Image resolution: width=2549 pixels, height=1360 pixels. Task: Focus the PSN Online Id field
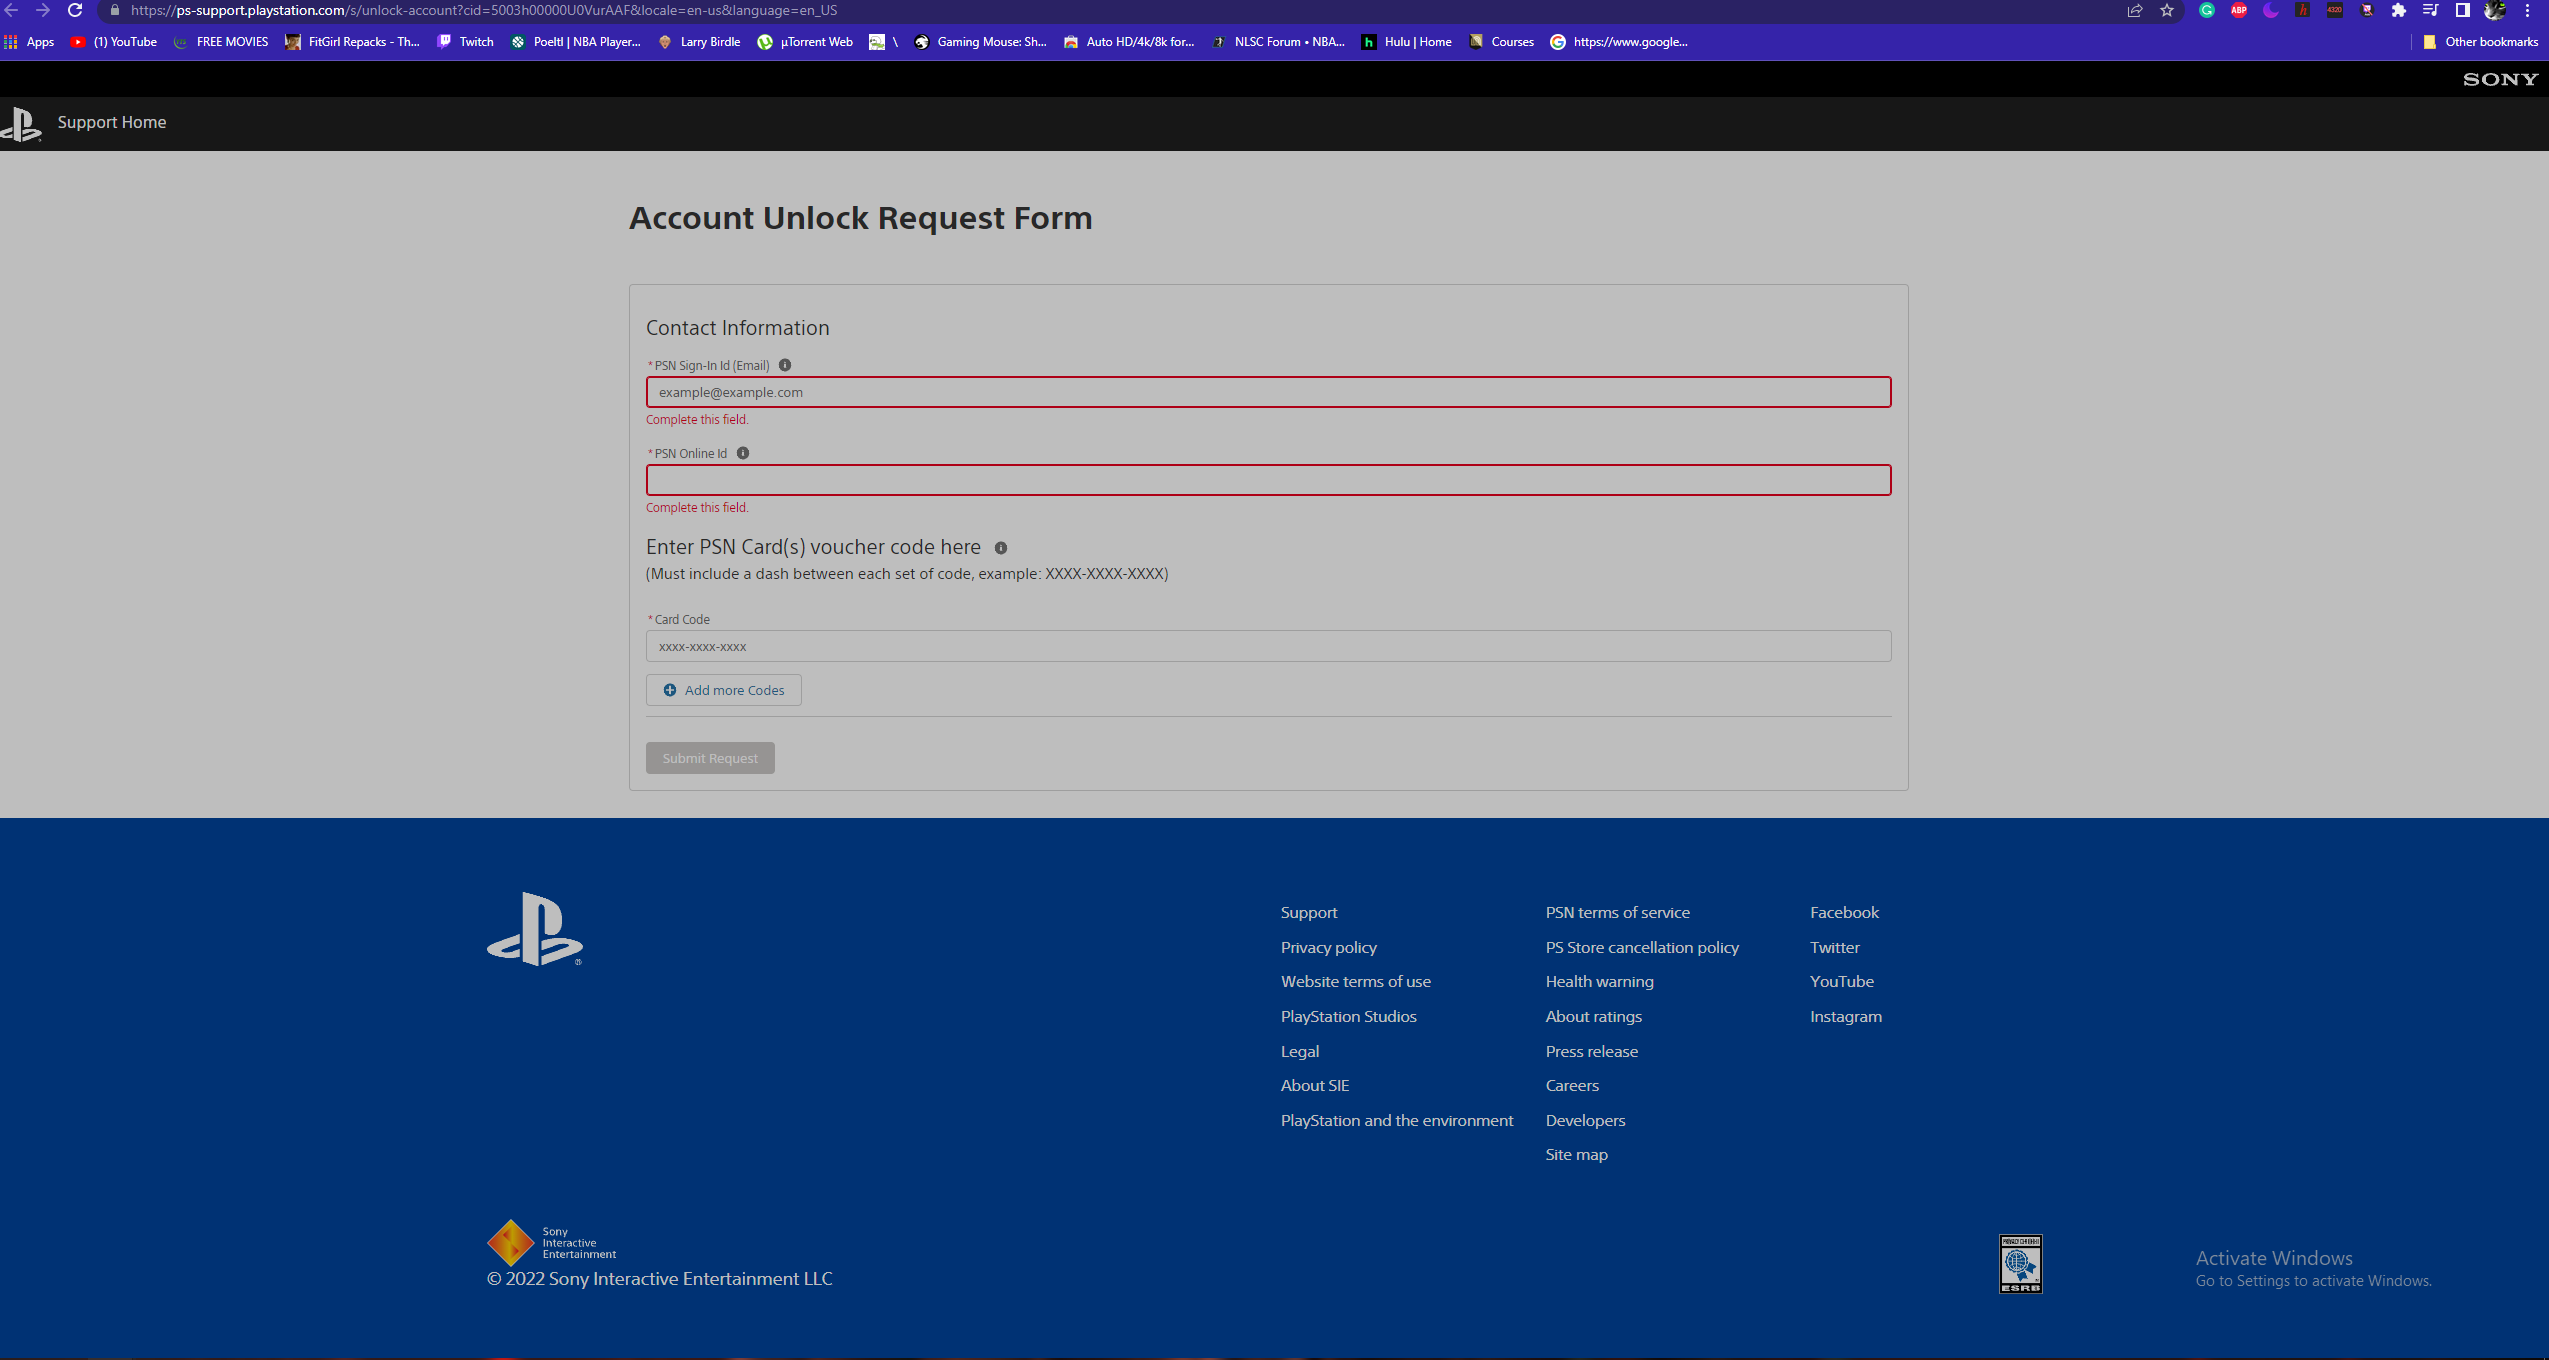[x=1268, y=480]
